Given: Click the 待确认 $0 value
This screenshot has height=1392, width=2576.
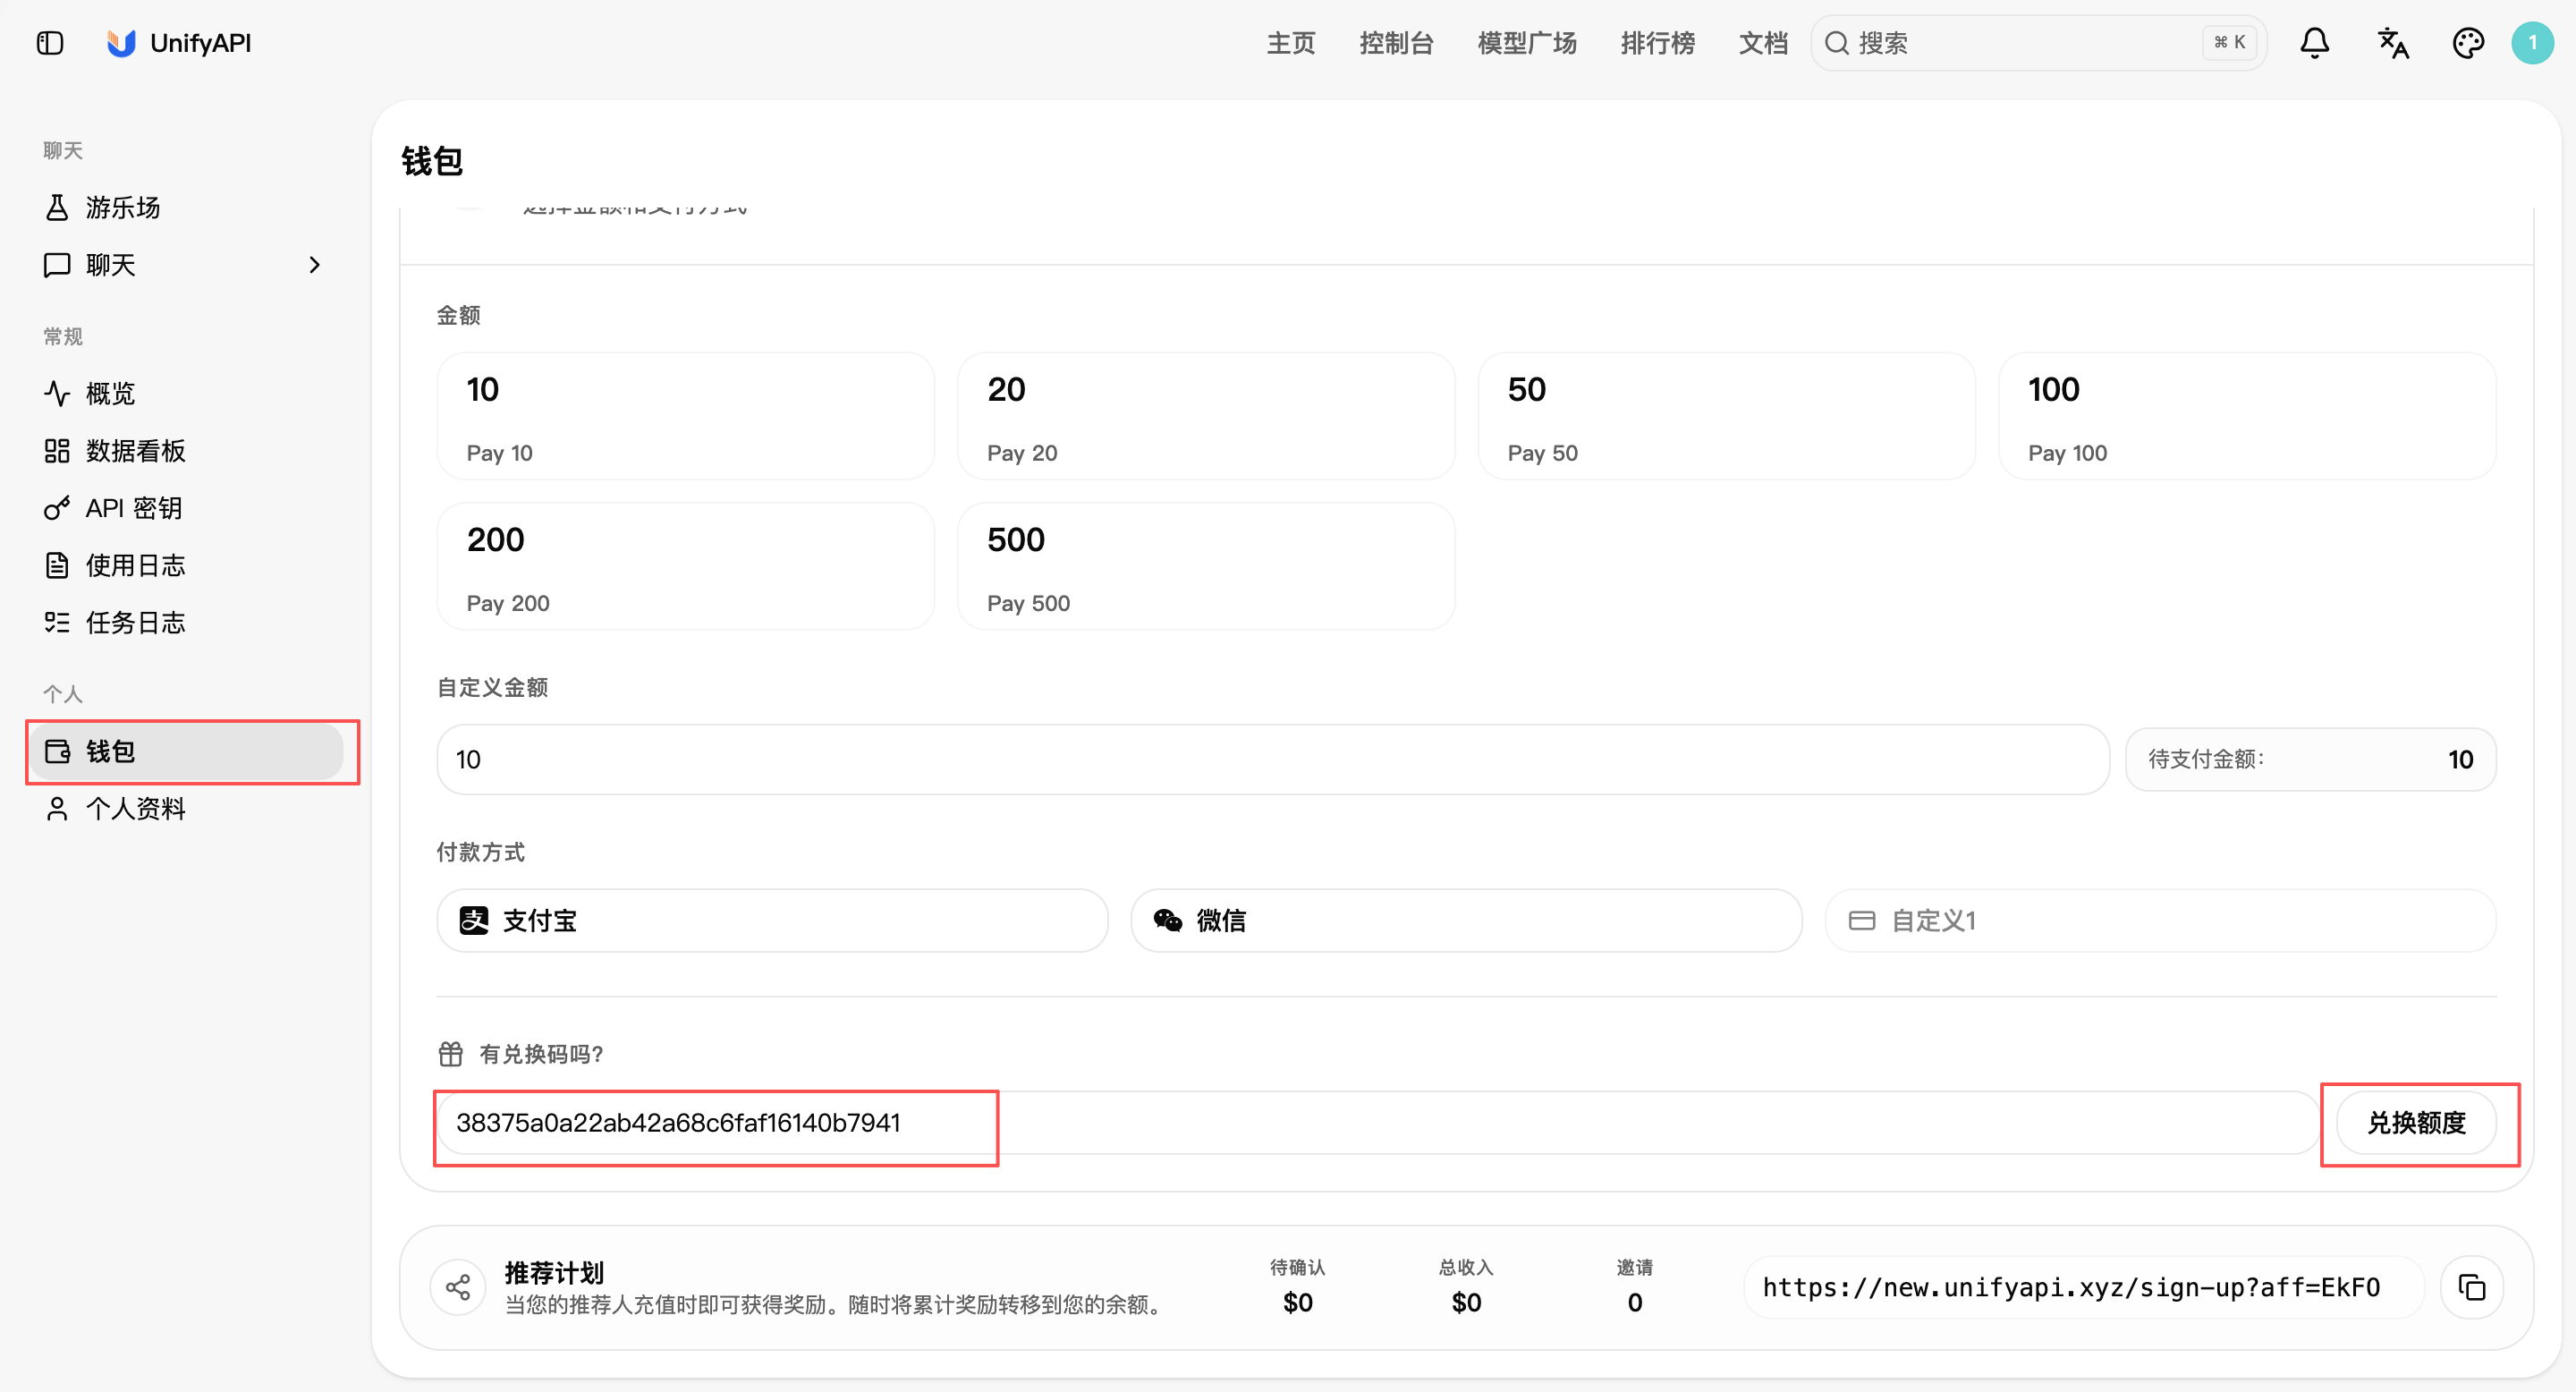Looking at the screenshot, I should coord(1298,1302).
